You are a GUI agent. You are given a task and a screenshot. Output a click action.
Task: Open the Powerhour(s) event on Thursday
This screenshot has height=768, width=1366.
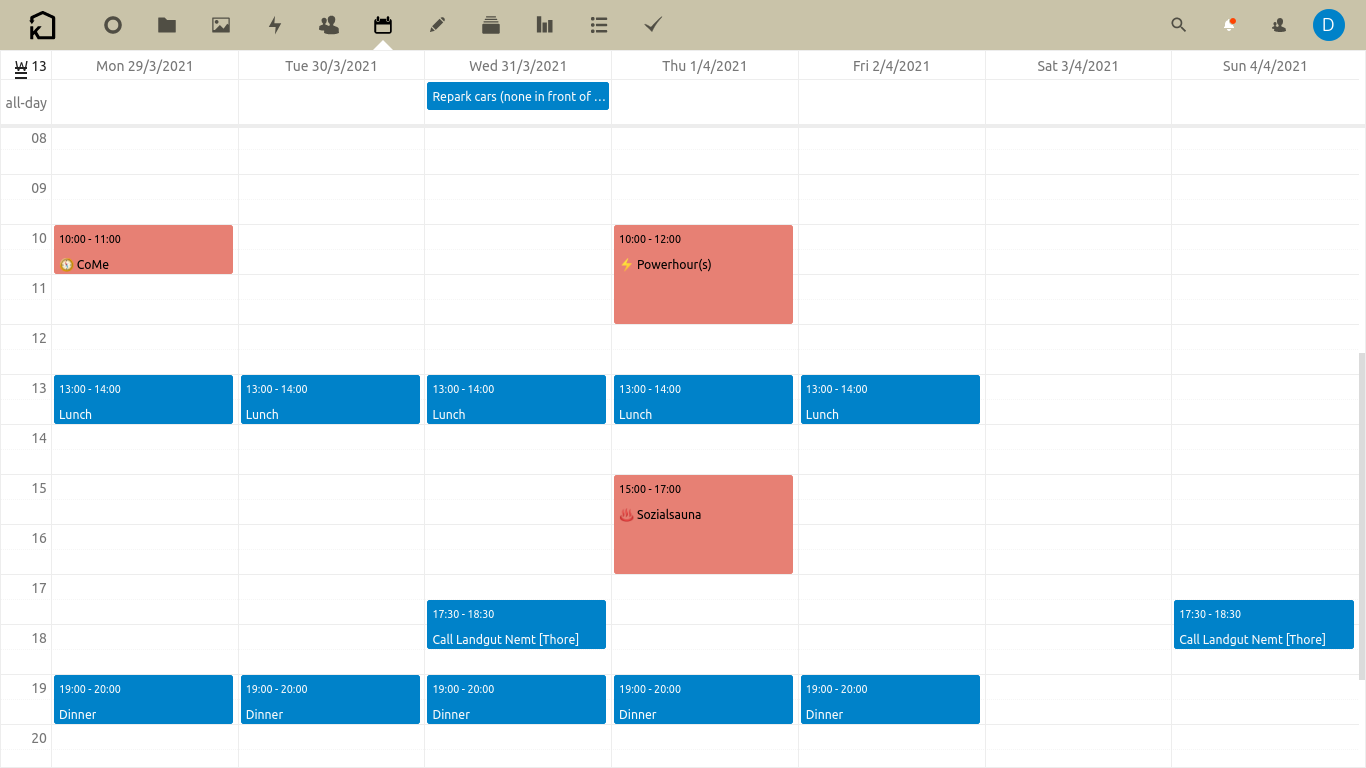pyautogui.click(x=703, y=274)
